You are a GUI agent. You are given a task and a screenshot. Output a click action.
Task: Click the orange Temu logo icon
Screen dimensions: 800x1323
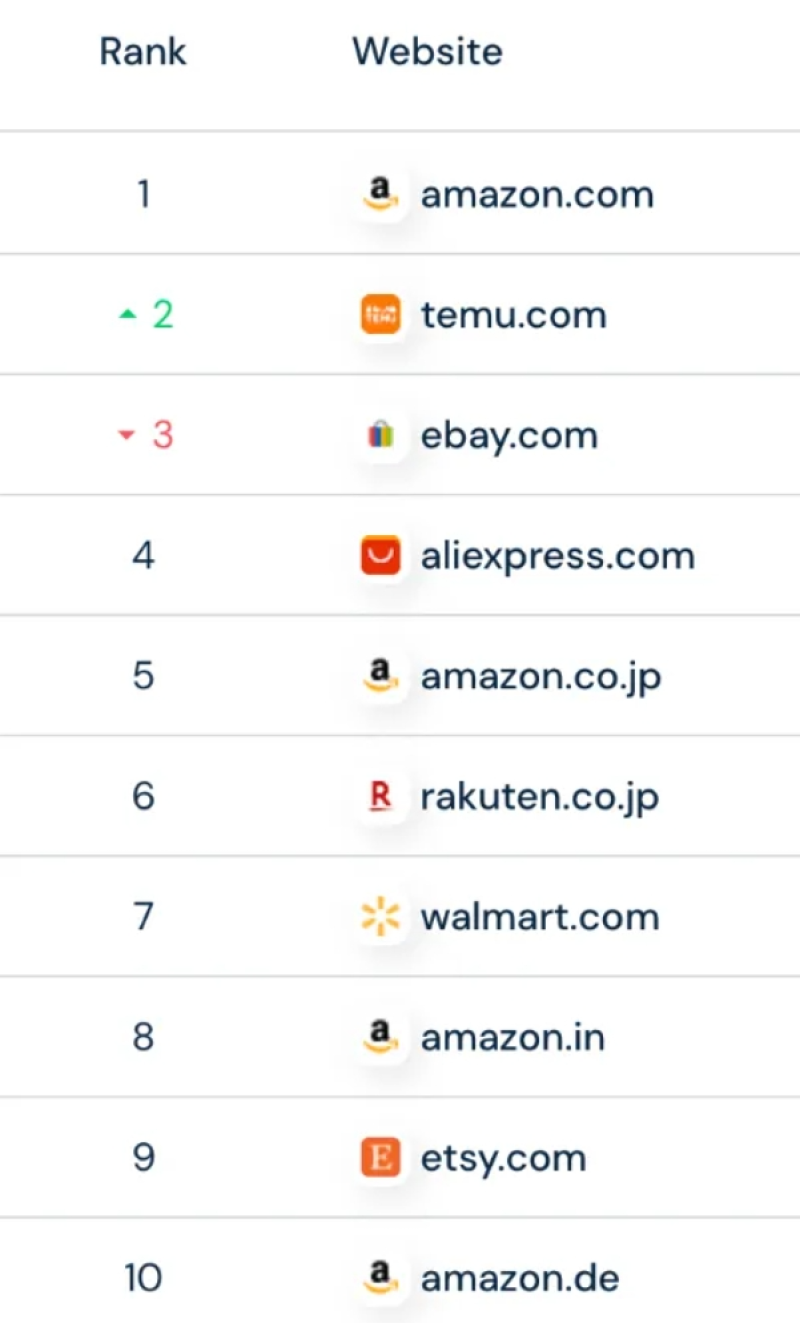tap(380, 315)
